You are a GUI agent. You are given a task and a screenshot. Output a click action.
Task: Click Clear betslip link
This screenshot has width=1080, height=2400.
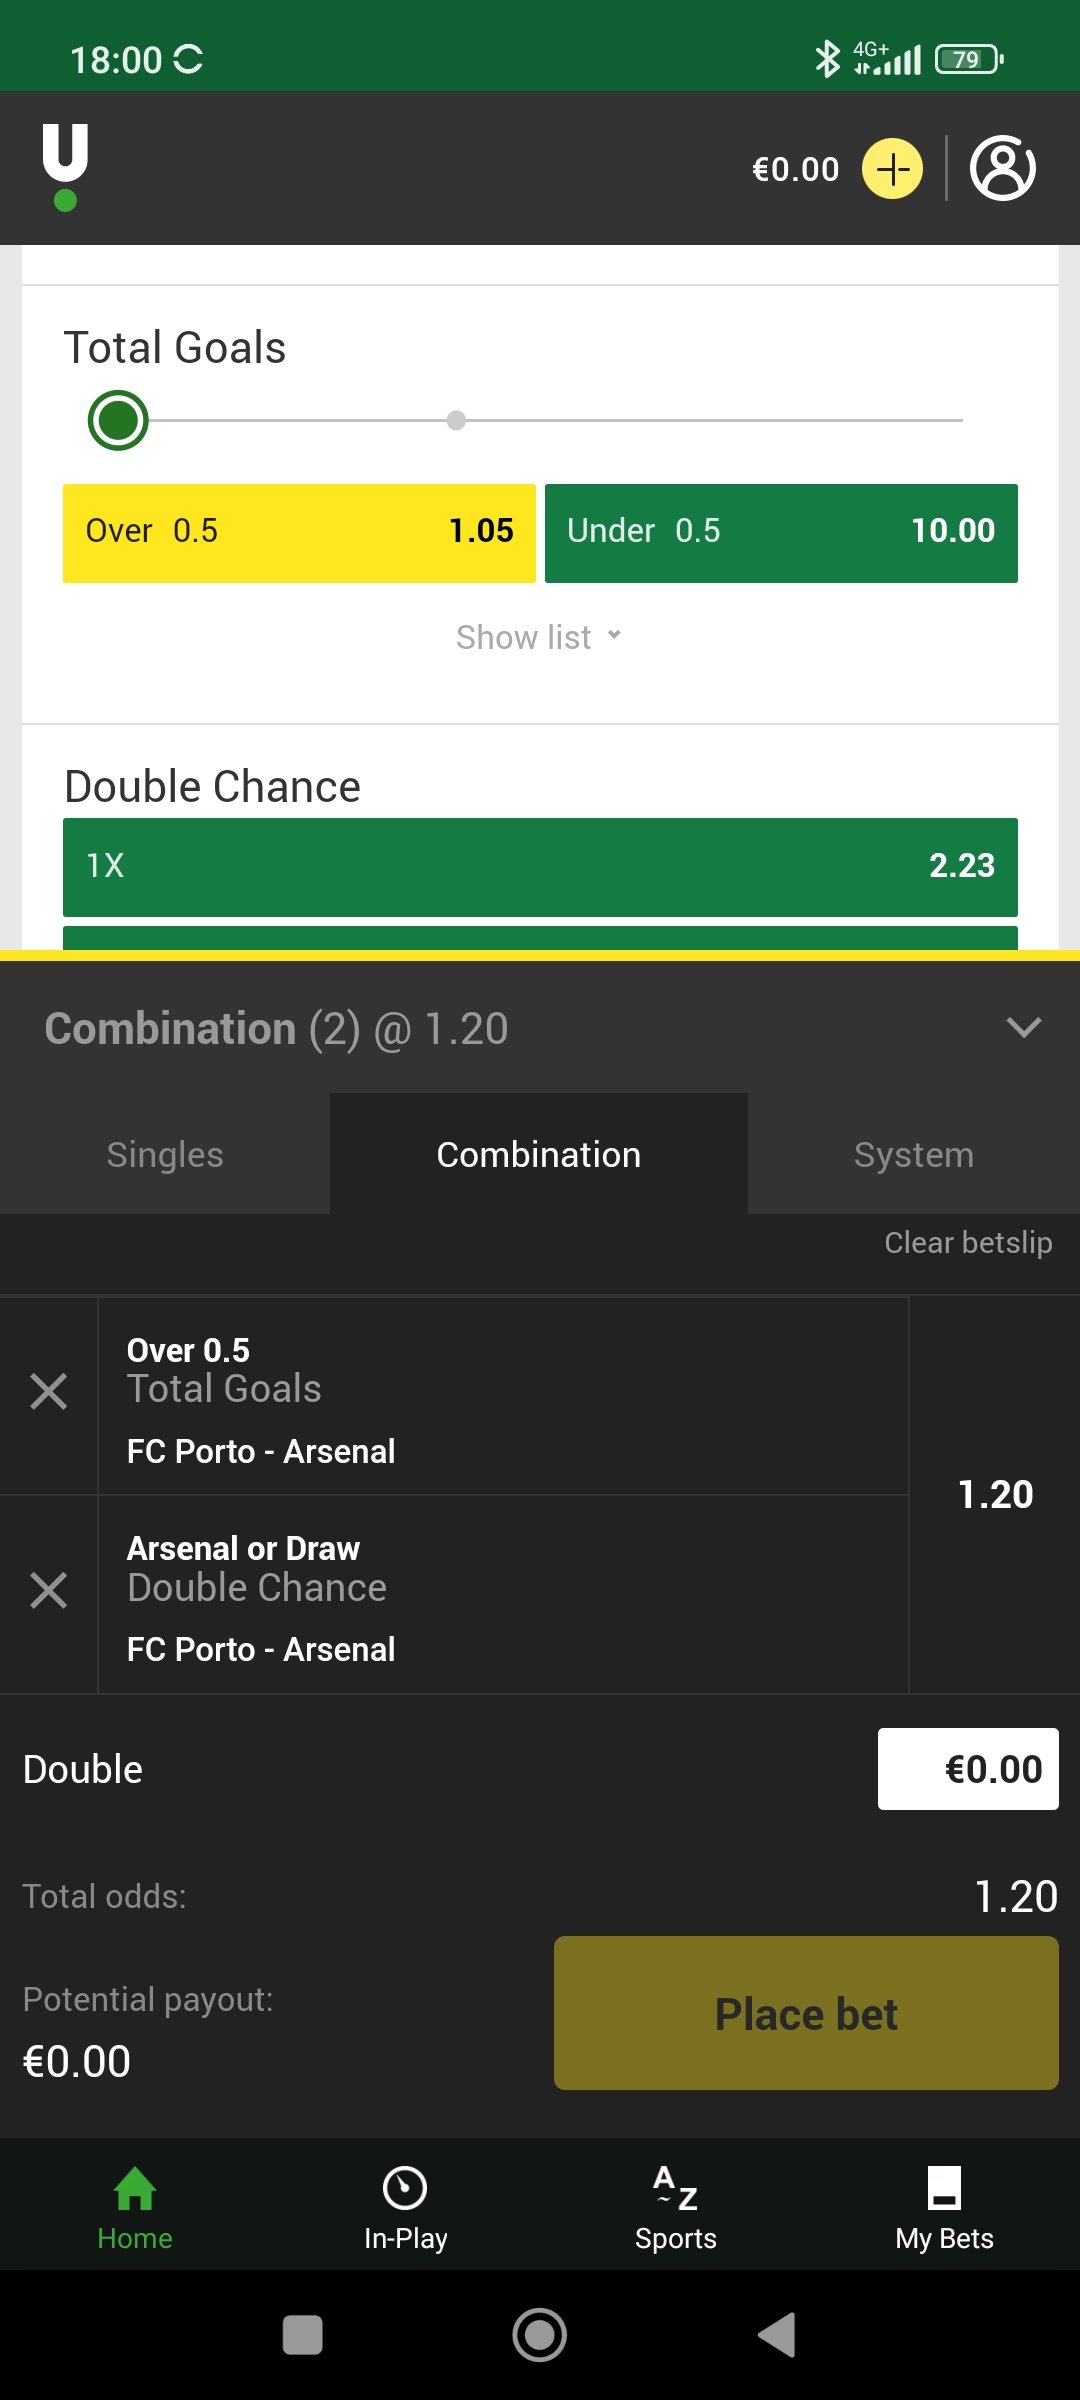coord(967,1243)
